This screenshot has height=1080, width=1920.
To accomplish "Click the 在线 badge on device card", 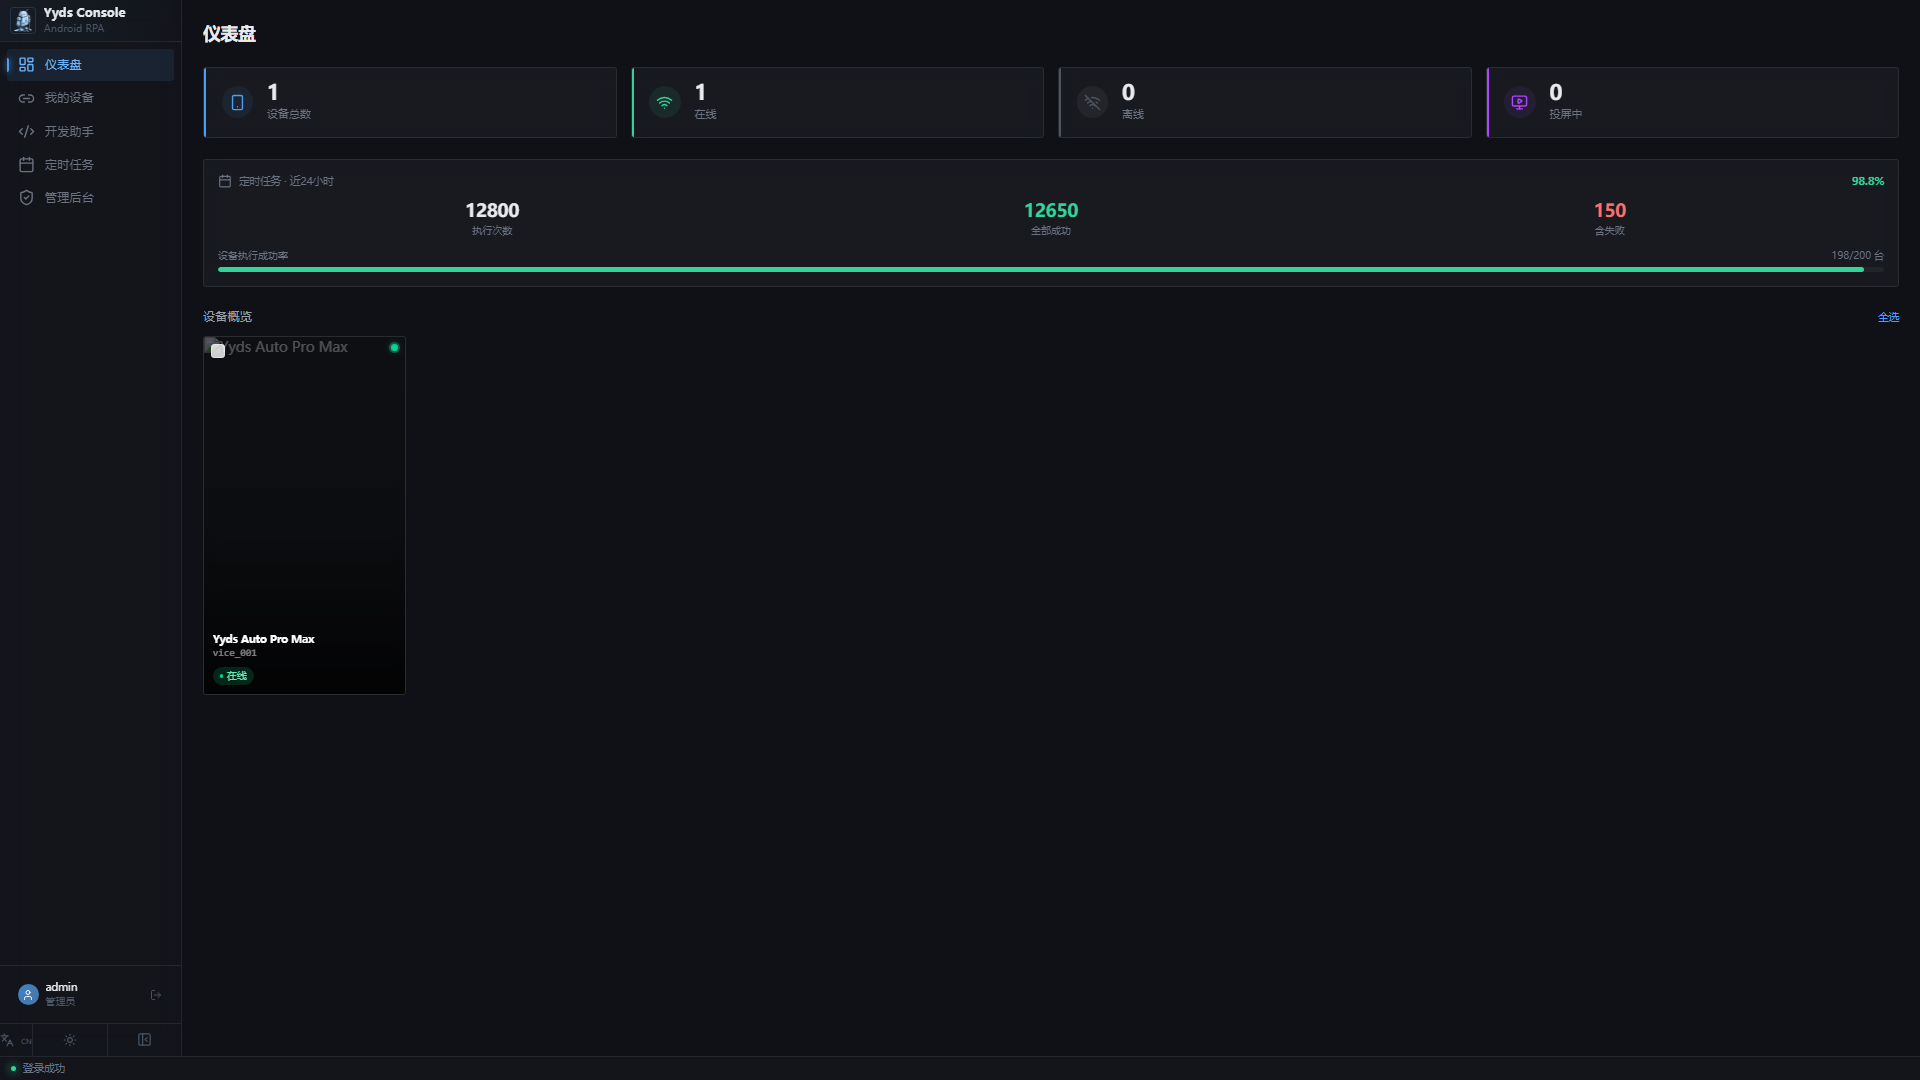I will pyautogui.click(x=233, y=676).
